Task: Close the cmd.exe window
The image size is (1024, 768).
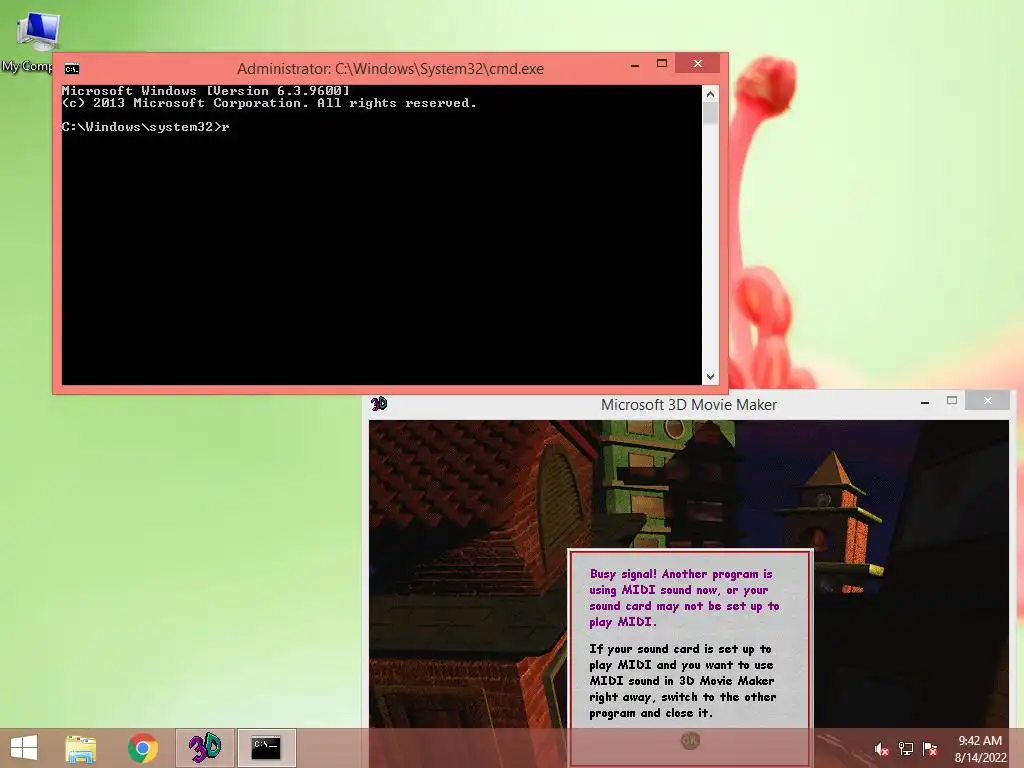Action: tap(697, 63)
